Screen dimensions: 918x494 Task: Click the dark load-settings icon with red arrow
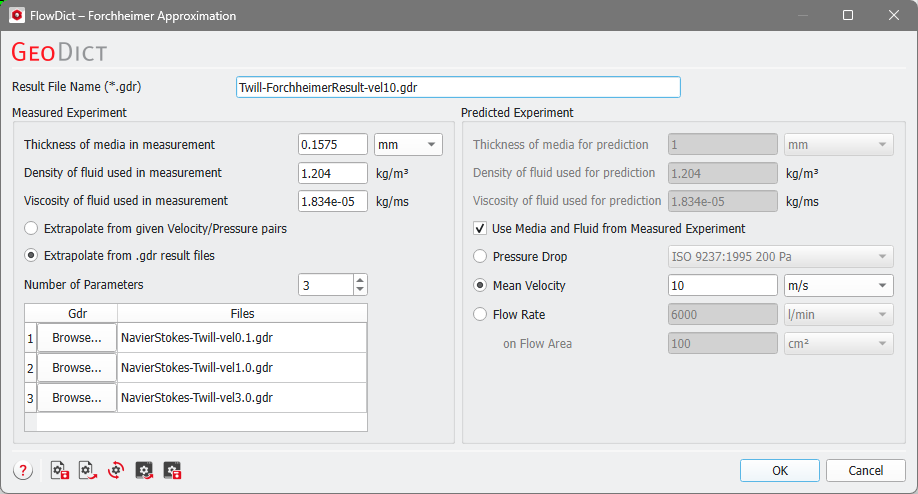click(144, 470)
